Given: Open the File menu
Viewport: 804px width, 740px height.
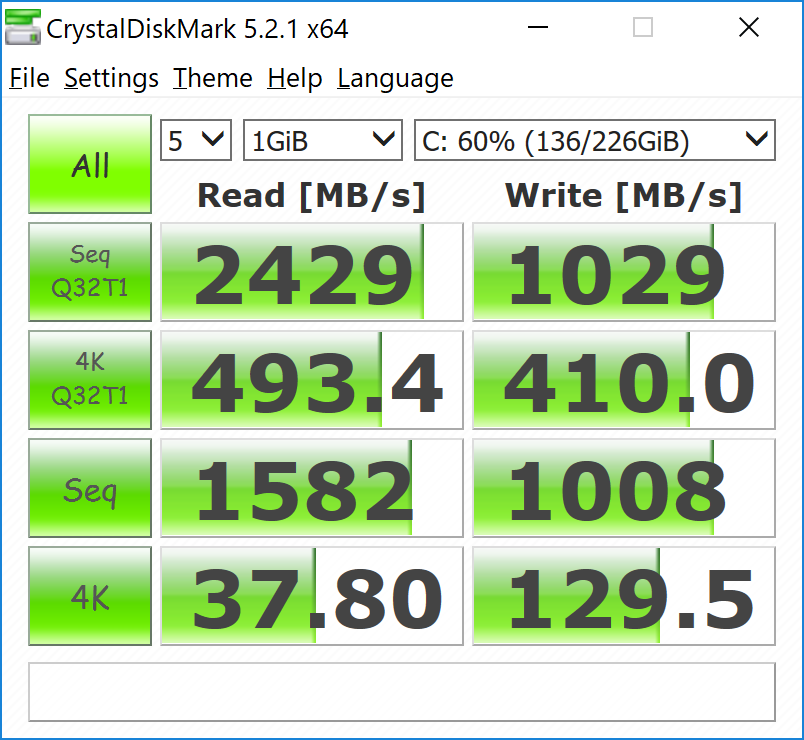Looking at the screenshot, I should click(29, 78).
